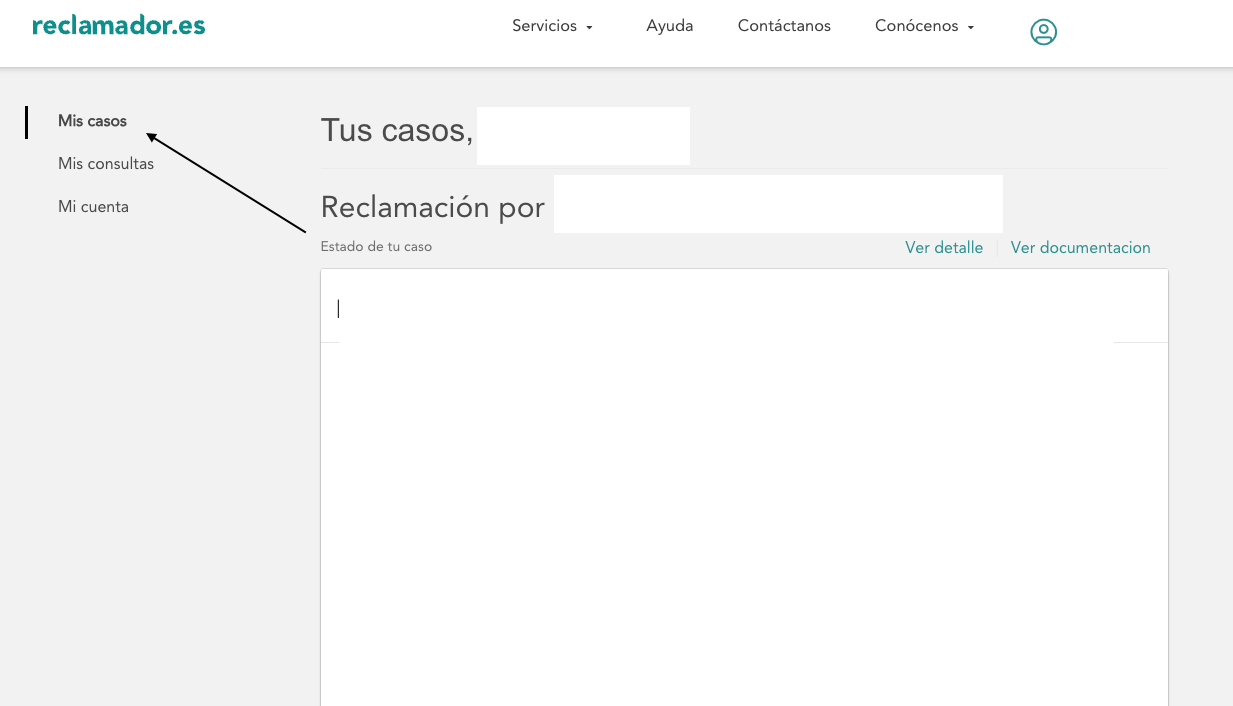Click the blank box after Reclamación por

(778, 204)
